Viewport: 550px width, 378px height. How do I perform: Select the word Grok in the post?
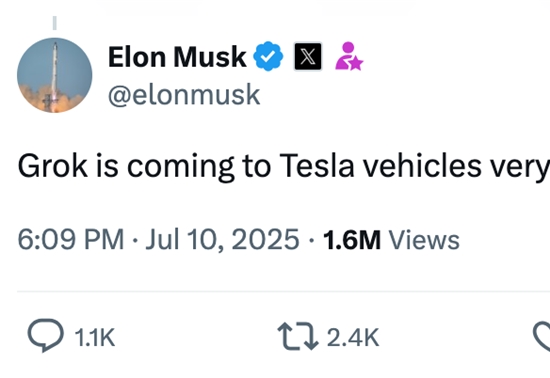tap(53, 166)
